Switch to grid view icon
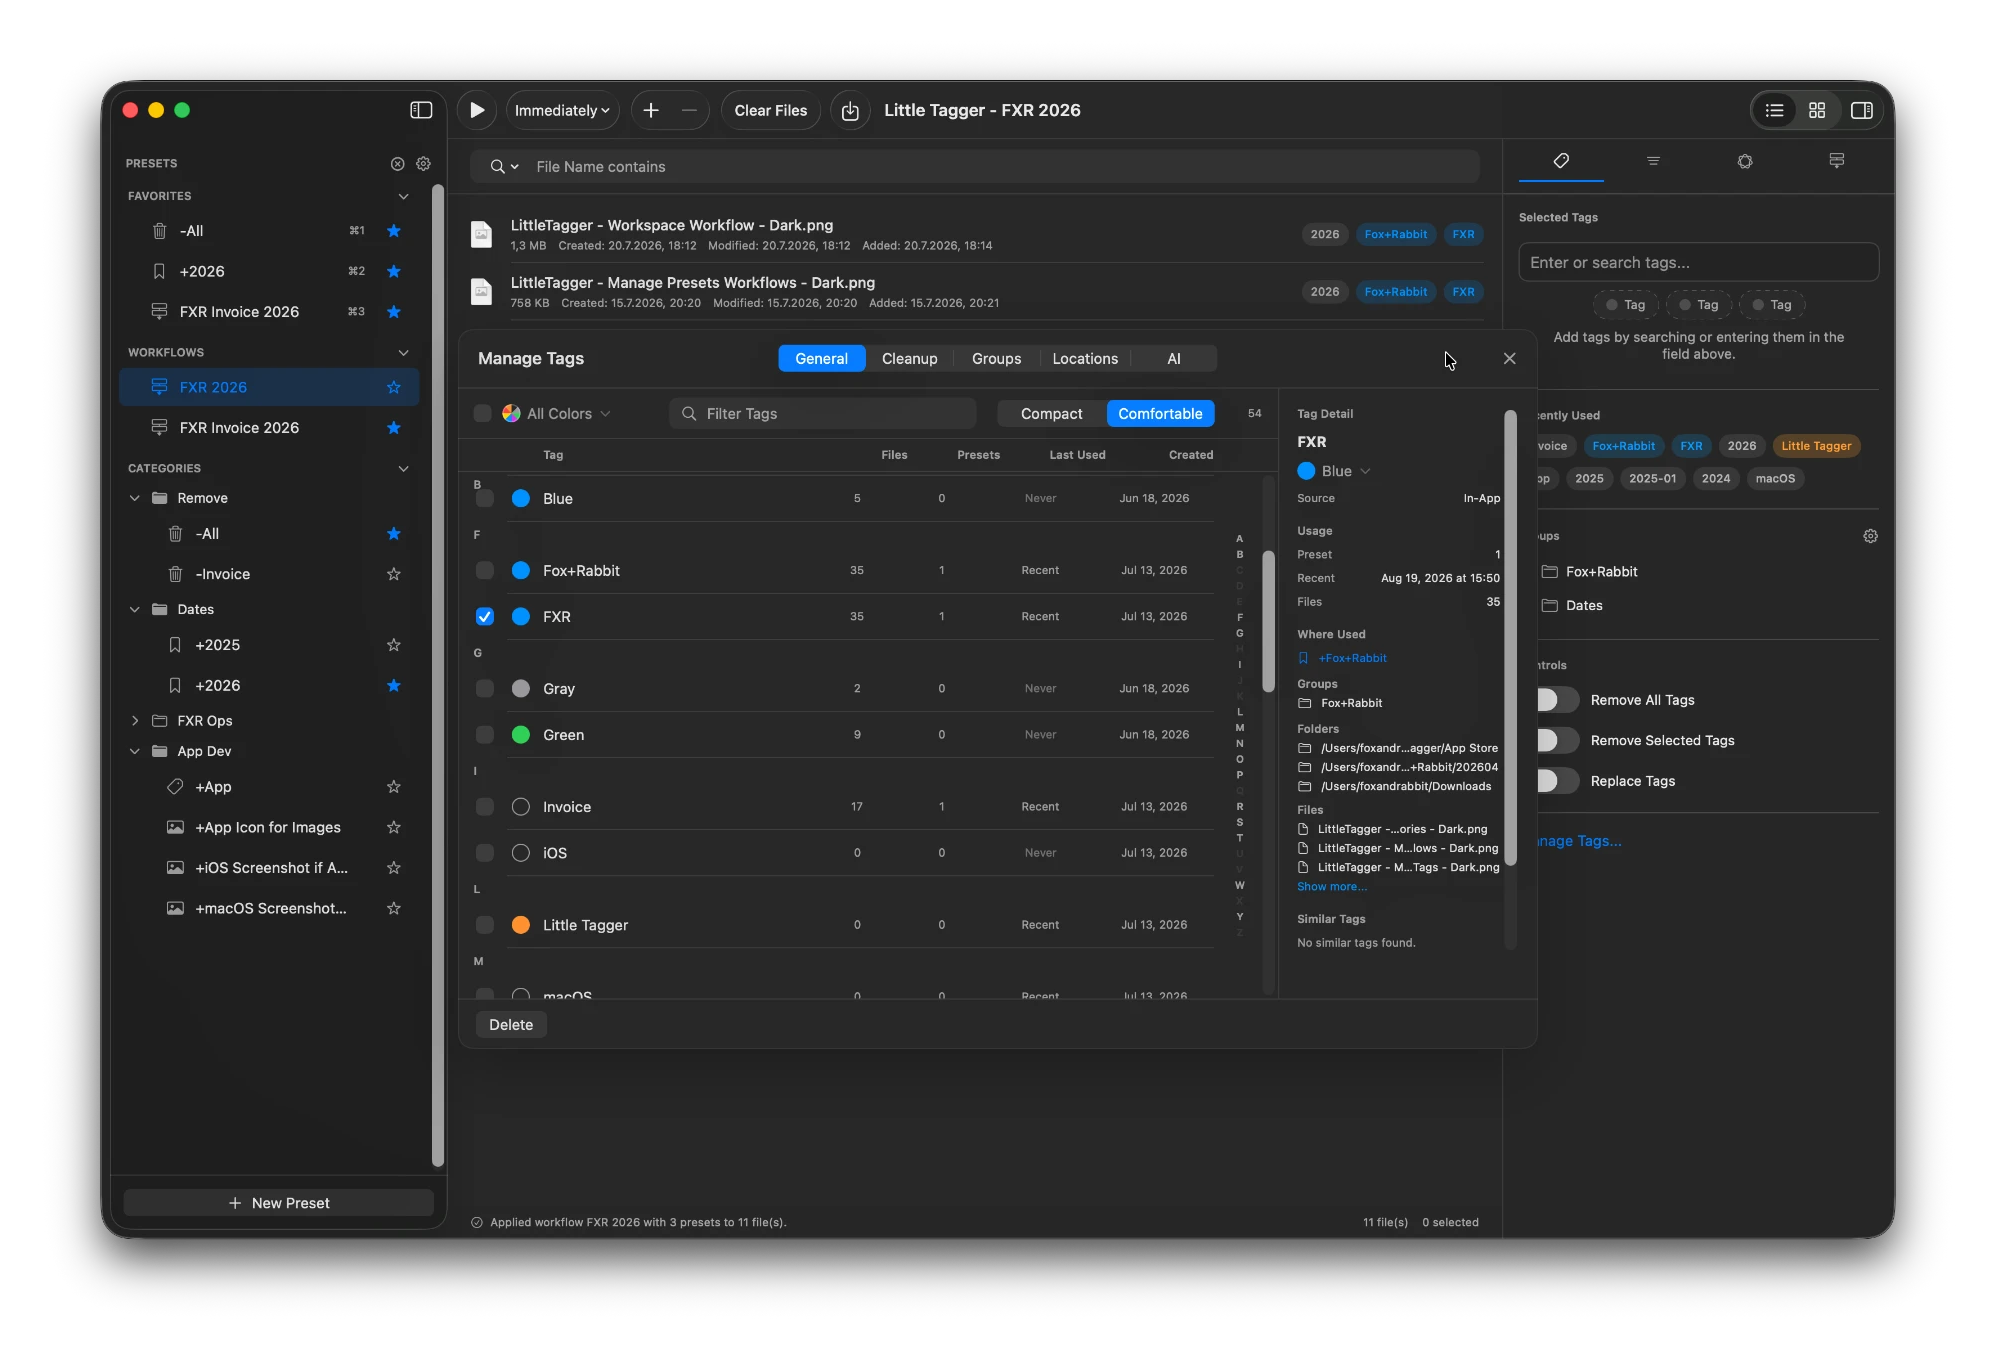Screen dimensions: 1995x1360 click(x=1817, y=110)
